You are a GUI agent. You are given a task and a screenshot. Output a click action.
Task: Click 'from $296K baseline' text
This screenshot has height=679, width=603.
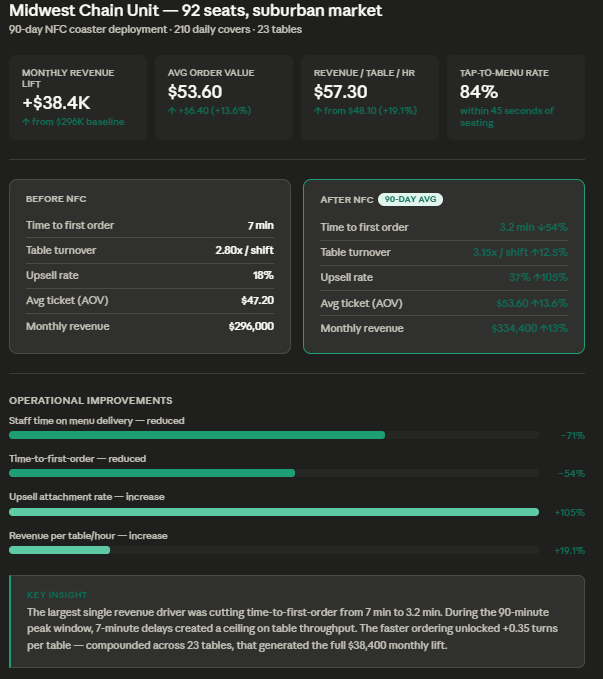(x=73, y=122)
